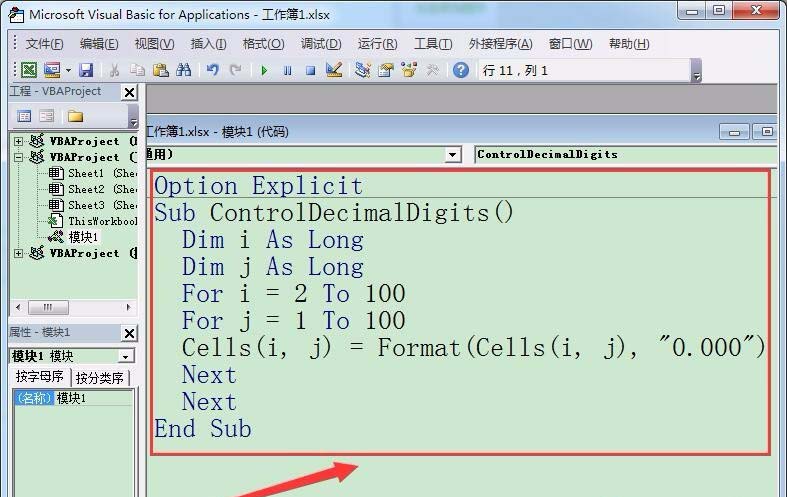Toggle Folders view in the project panel

pyautogui.click(x=76, y=116)
